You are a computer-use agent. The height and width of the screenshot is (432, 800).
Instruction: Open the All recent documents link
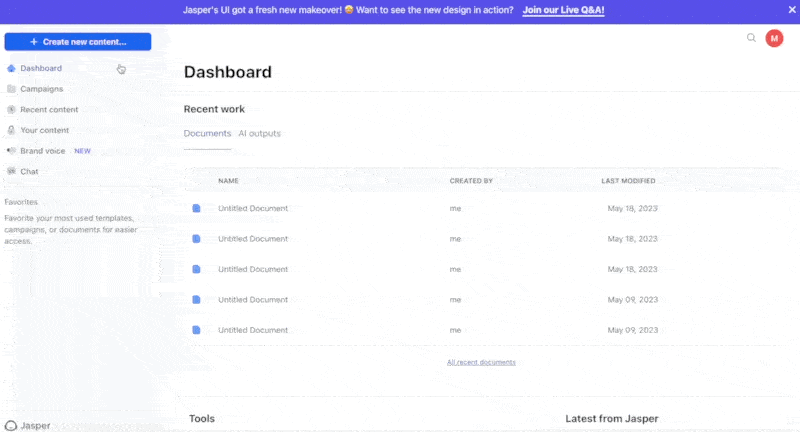pos(481,362)
